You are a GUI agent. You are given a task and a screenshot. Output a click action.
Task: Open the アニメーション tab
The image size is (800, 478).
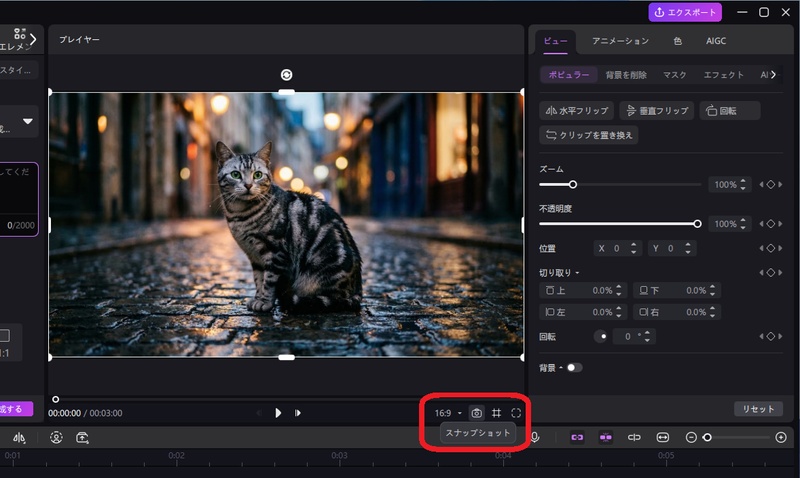click(x=620, y=41)
